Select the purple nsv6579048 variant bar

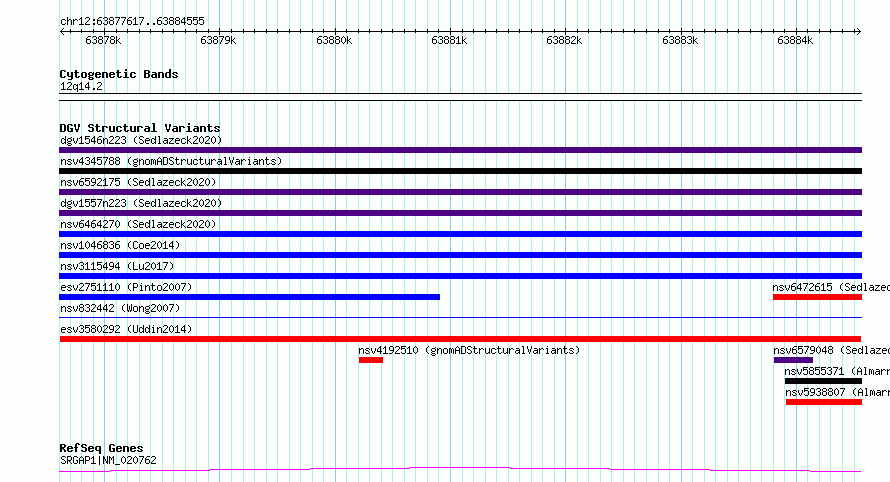[793, 360]
